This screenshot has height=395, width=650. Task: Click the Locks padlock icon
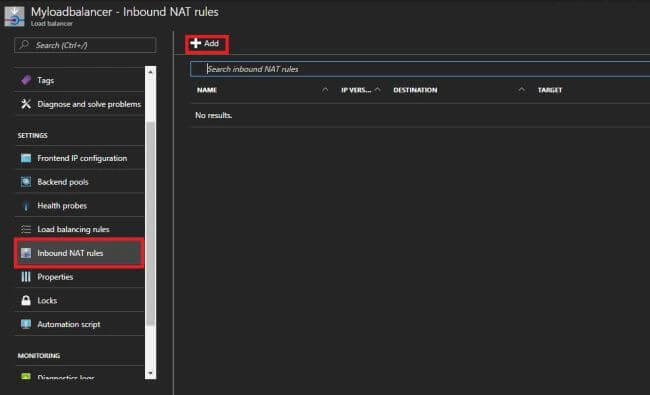pos(26,300)
